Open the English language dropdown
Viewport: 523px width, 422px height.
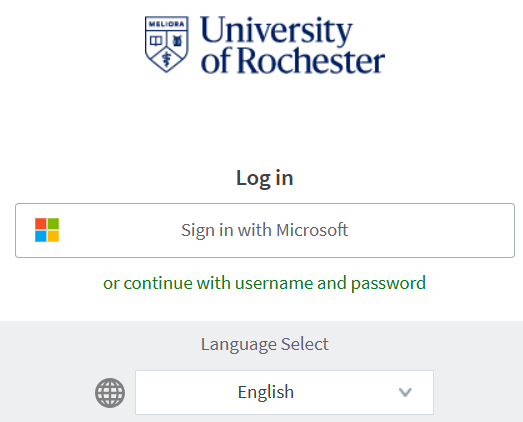tap(284, 392)
